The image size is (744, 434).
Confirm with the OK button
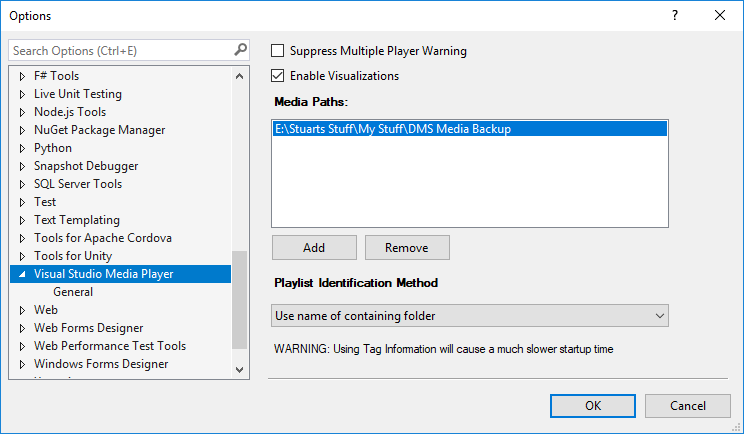coord(593,406)
